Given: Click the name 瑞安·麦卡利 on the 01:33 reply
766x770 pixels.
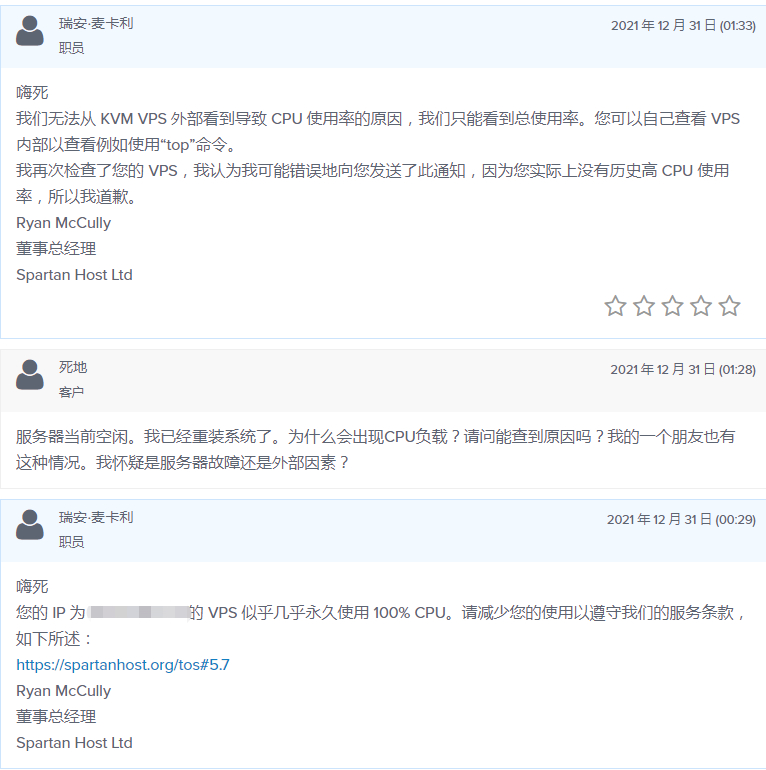Looking at the screenshot, I should pyautogui.click(x=96, y=23).
